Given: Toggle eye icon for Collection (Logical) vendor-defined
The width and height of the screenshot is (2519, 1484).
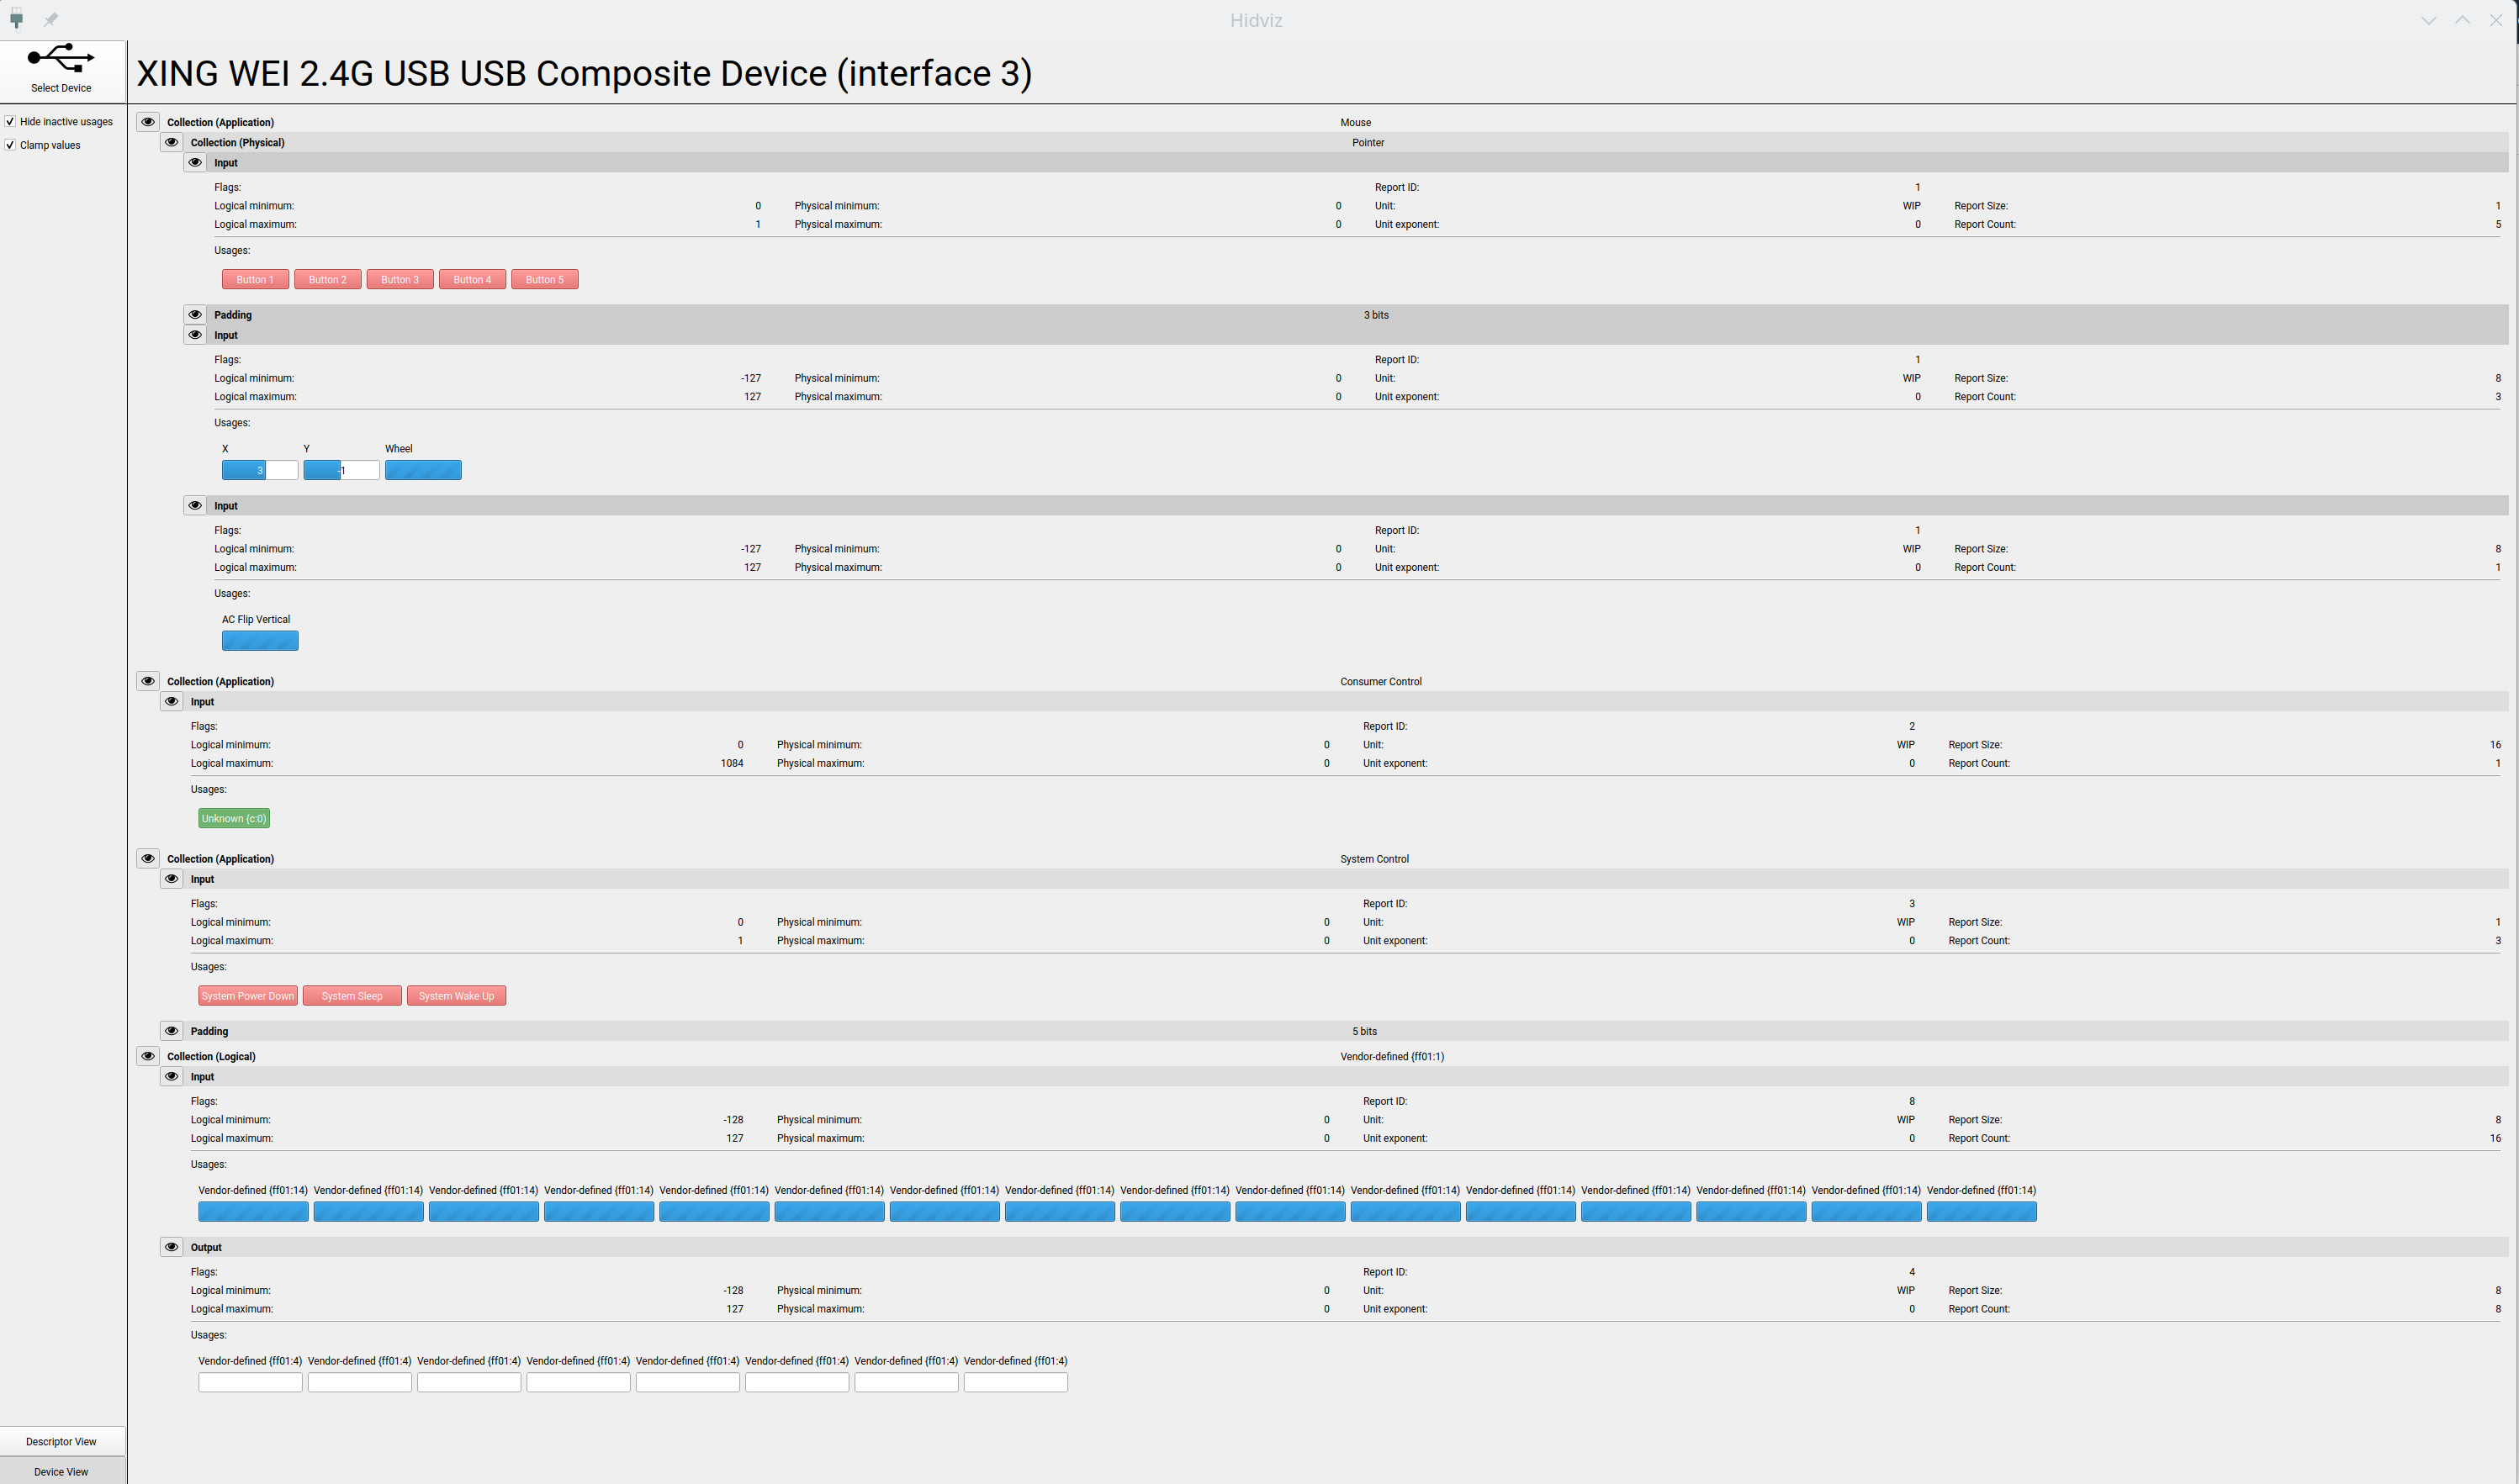Looking at the screenshot, I should [147, 1056].
